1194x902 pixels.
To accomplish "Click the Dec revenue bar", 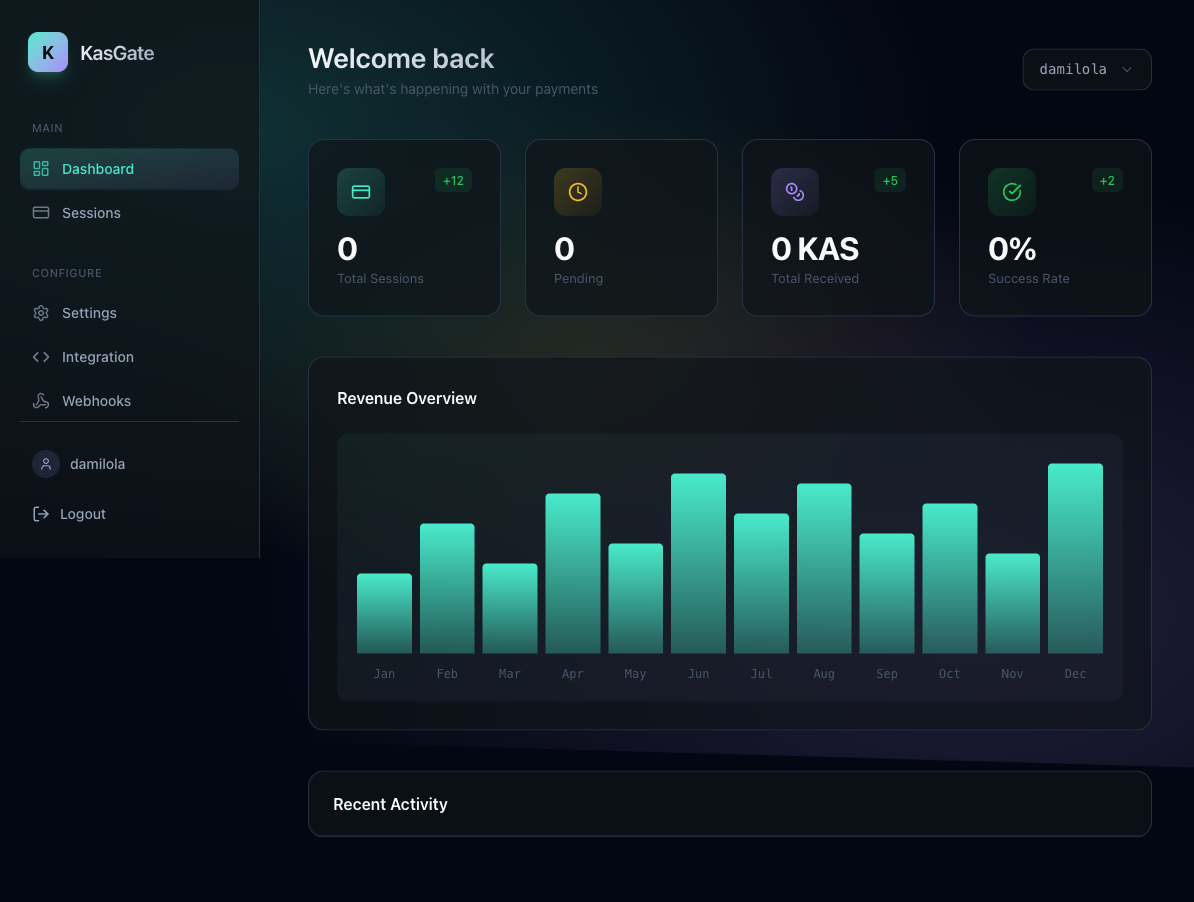I will point(1075,558).
